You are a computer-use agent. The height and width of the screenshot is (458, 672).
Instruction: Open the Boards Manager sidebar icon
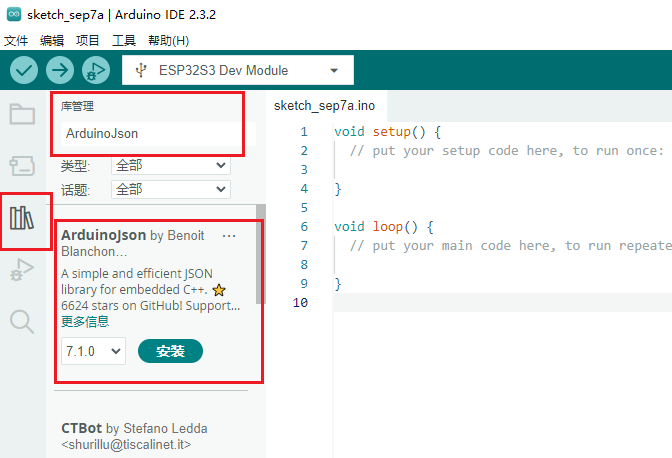click(x=22, y=166)
